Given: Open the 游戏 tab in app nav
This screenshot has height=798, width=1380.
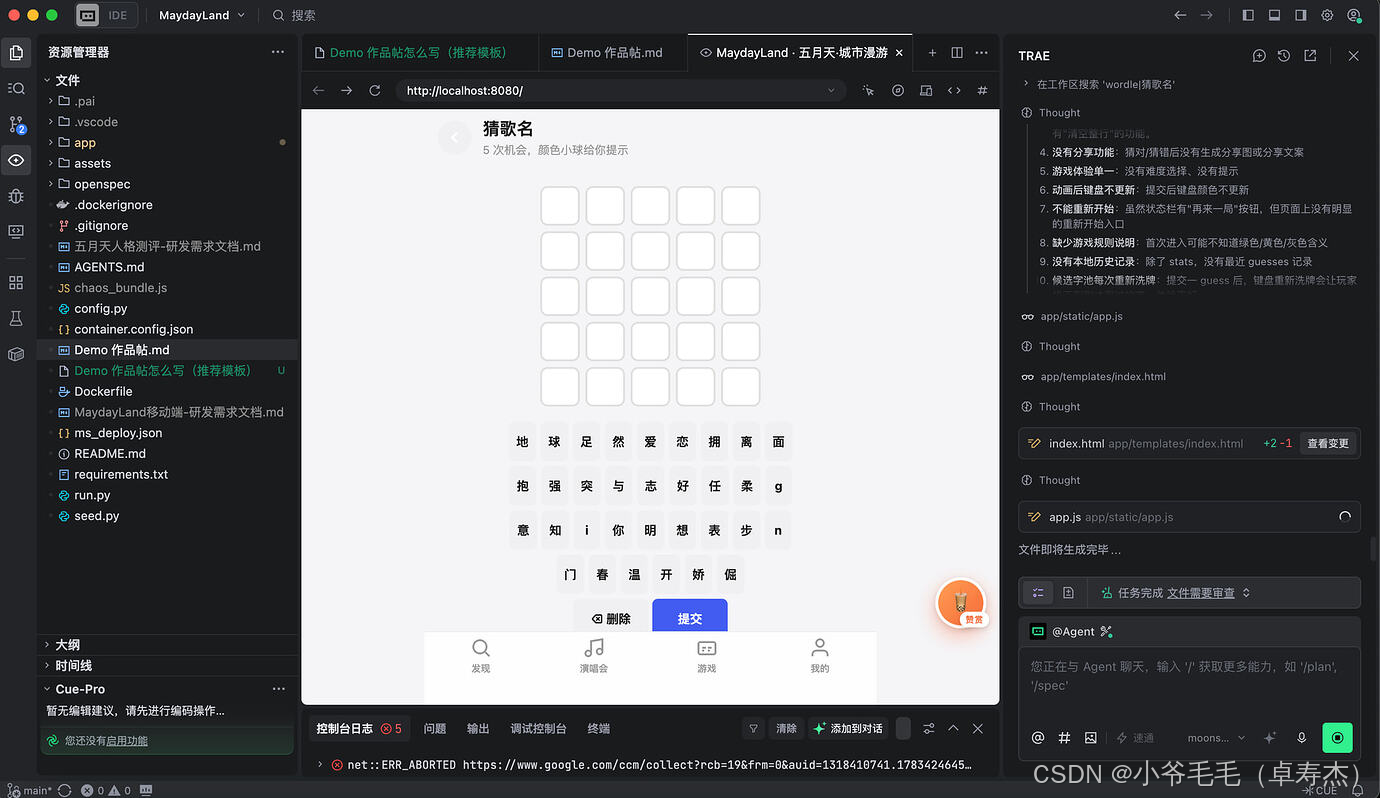Looking at the screenshot, I should (707, 656).
